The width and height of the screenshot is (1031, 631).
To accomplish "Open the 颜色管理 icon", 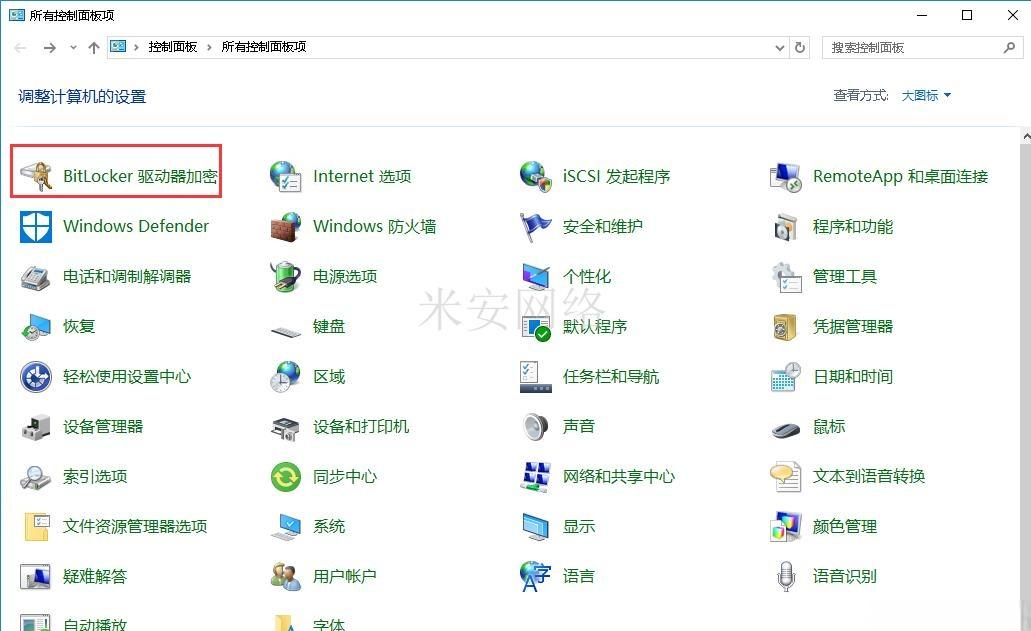I will pyautogui.click(x=786, y=526).
